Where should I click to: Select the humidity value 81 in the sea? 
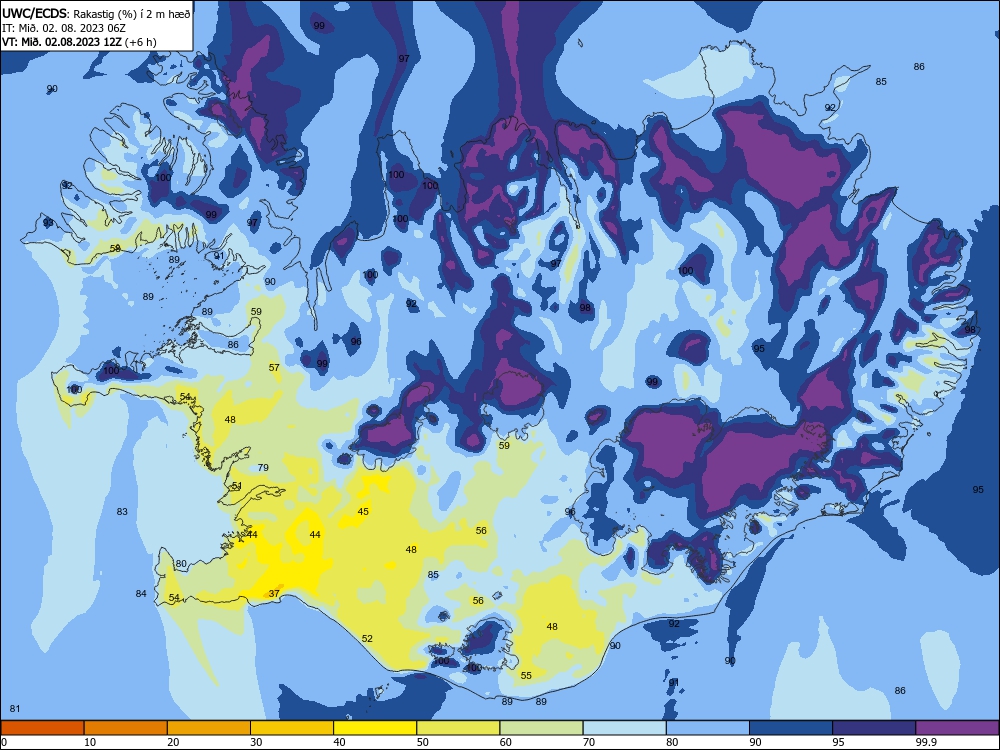pos(15,709)
